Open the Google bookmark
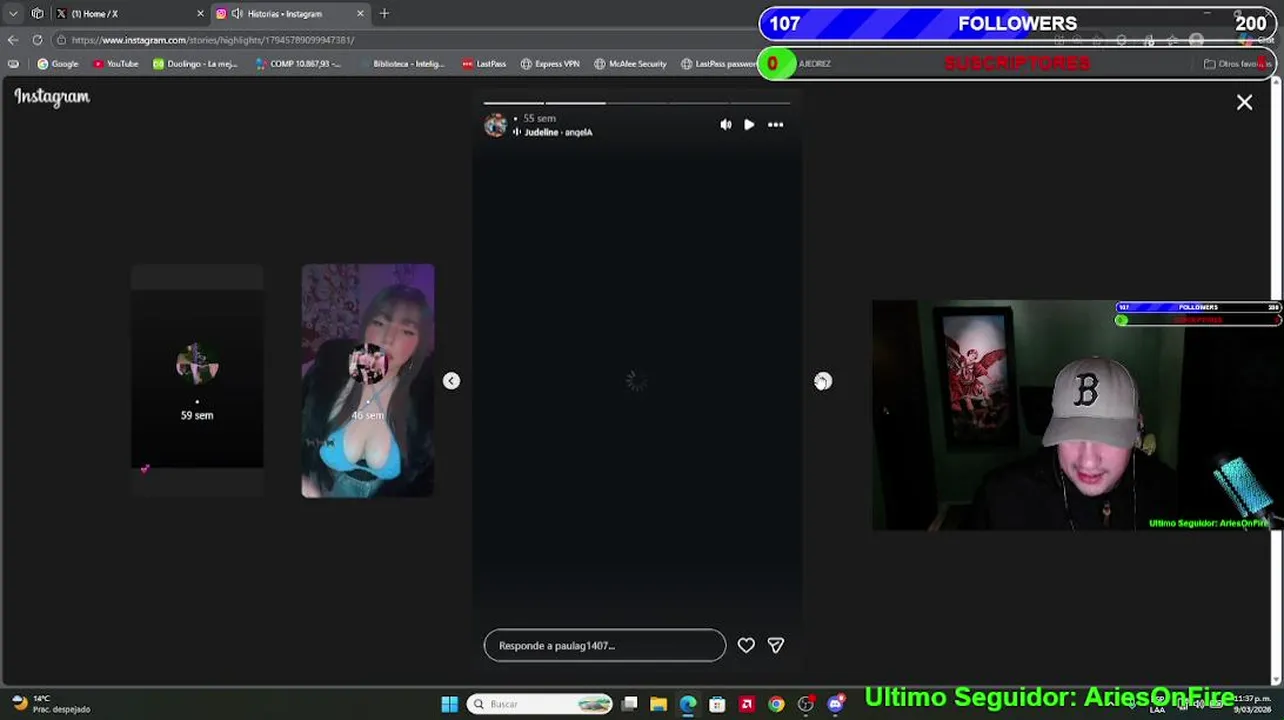The image size is (1284, 720). [x=58, y=64]
